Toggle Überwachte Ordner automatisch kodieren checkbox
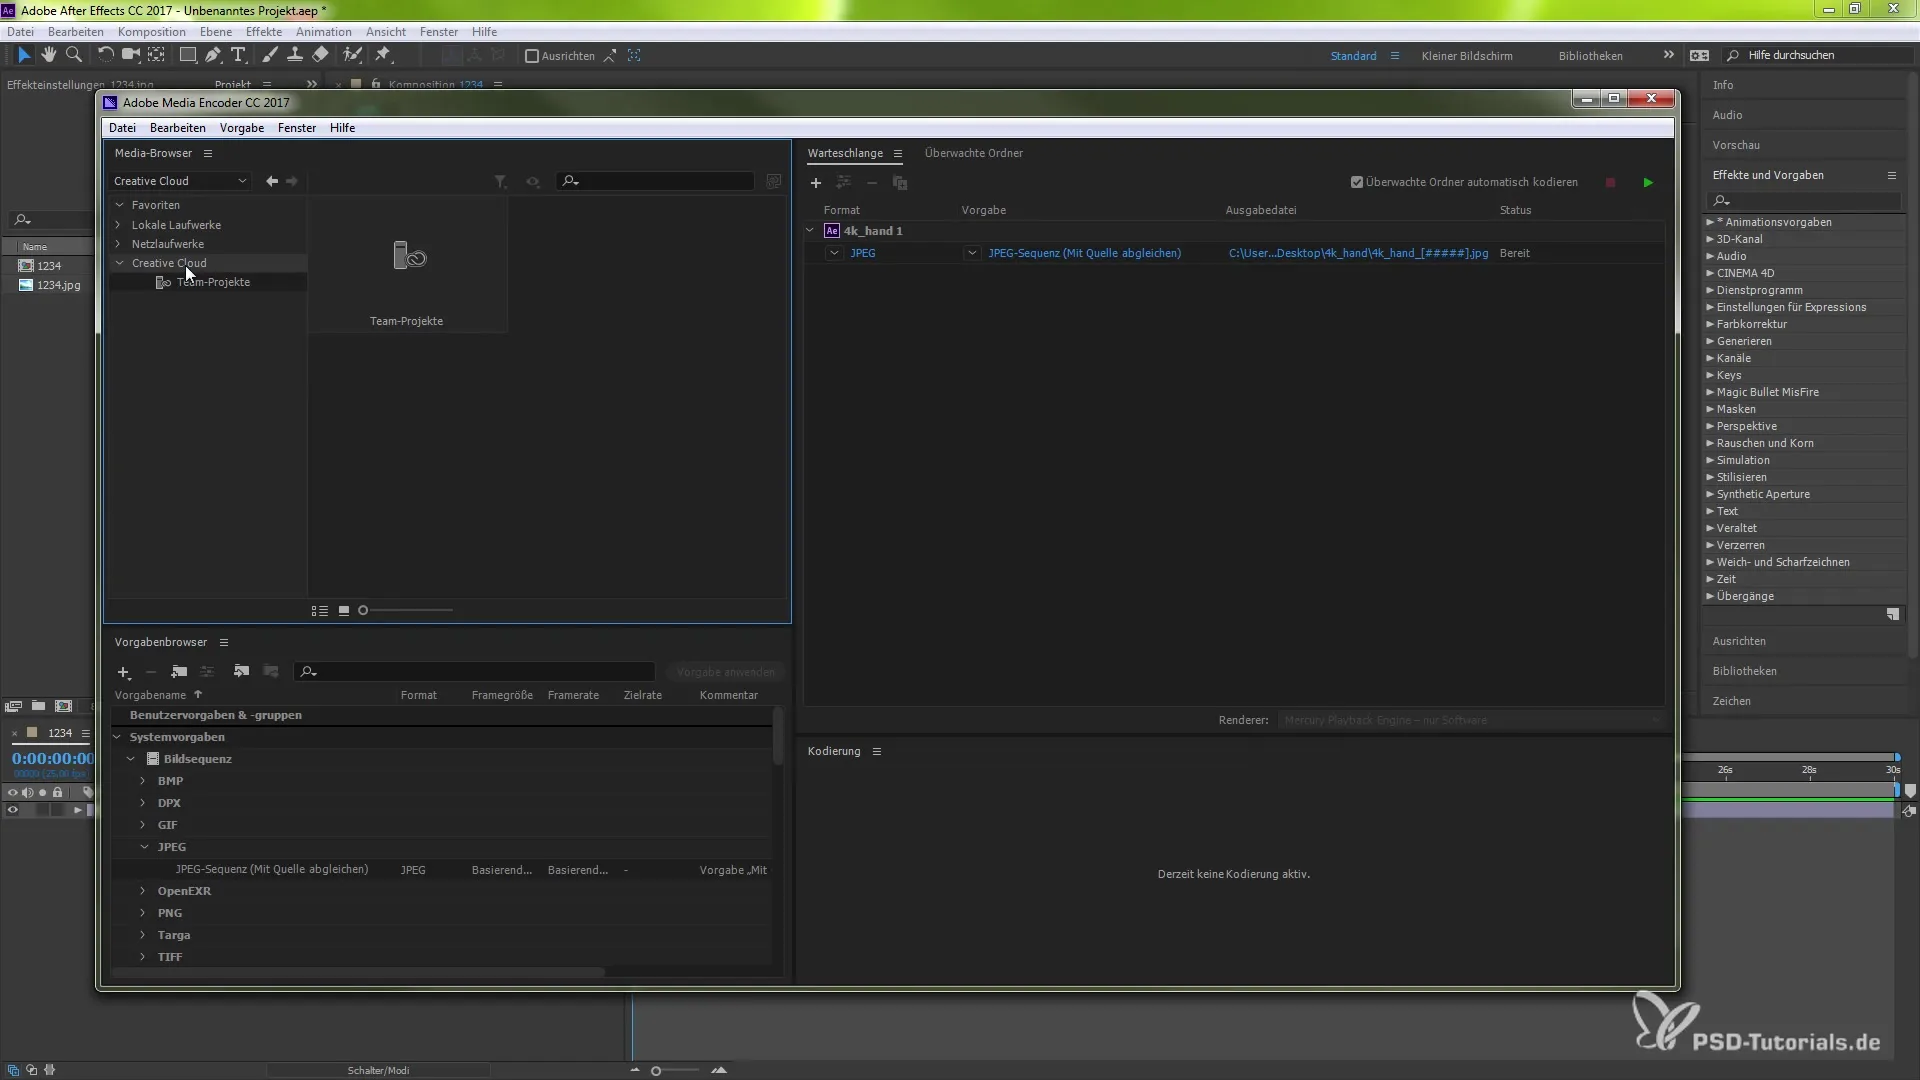 tap(1357, 182)
